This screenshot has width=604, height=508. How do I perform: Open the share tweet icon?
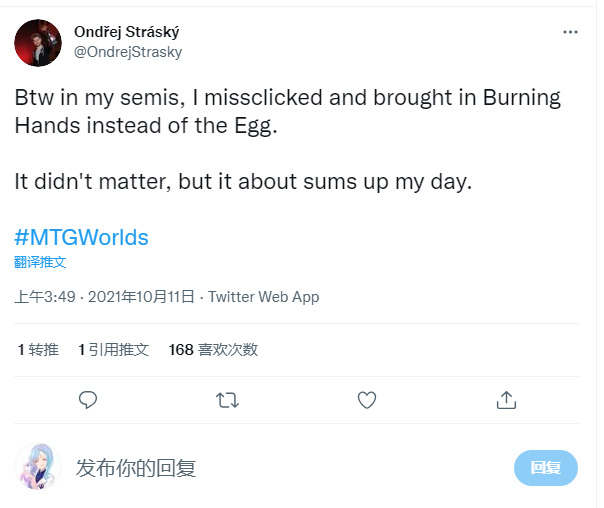pyautogui.click(x=506, y=400)
